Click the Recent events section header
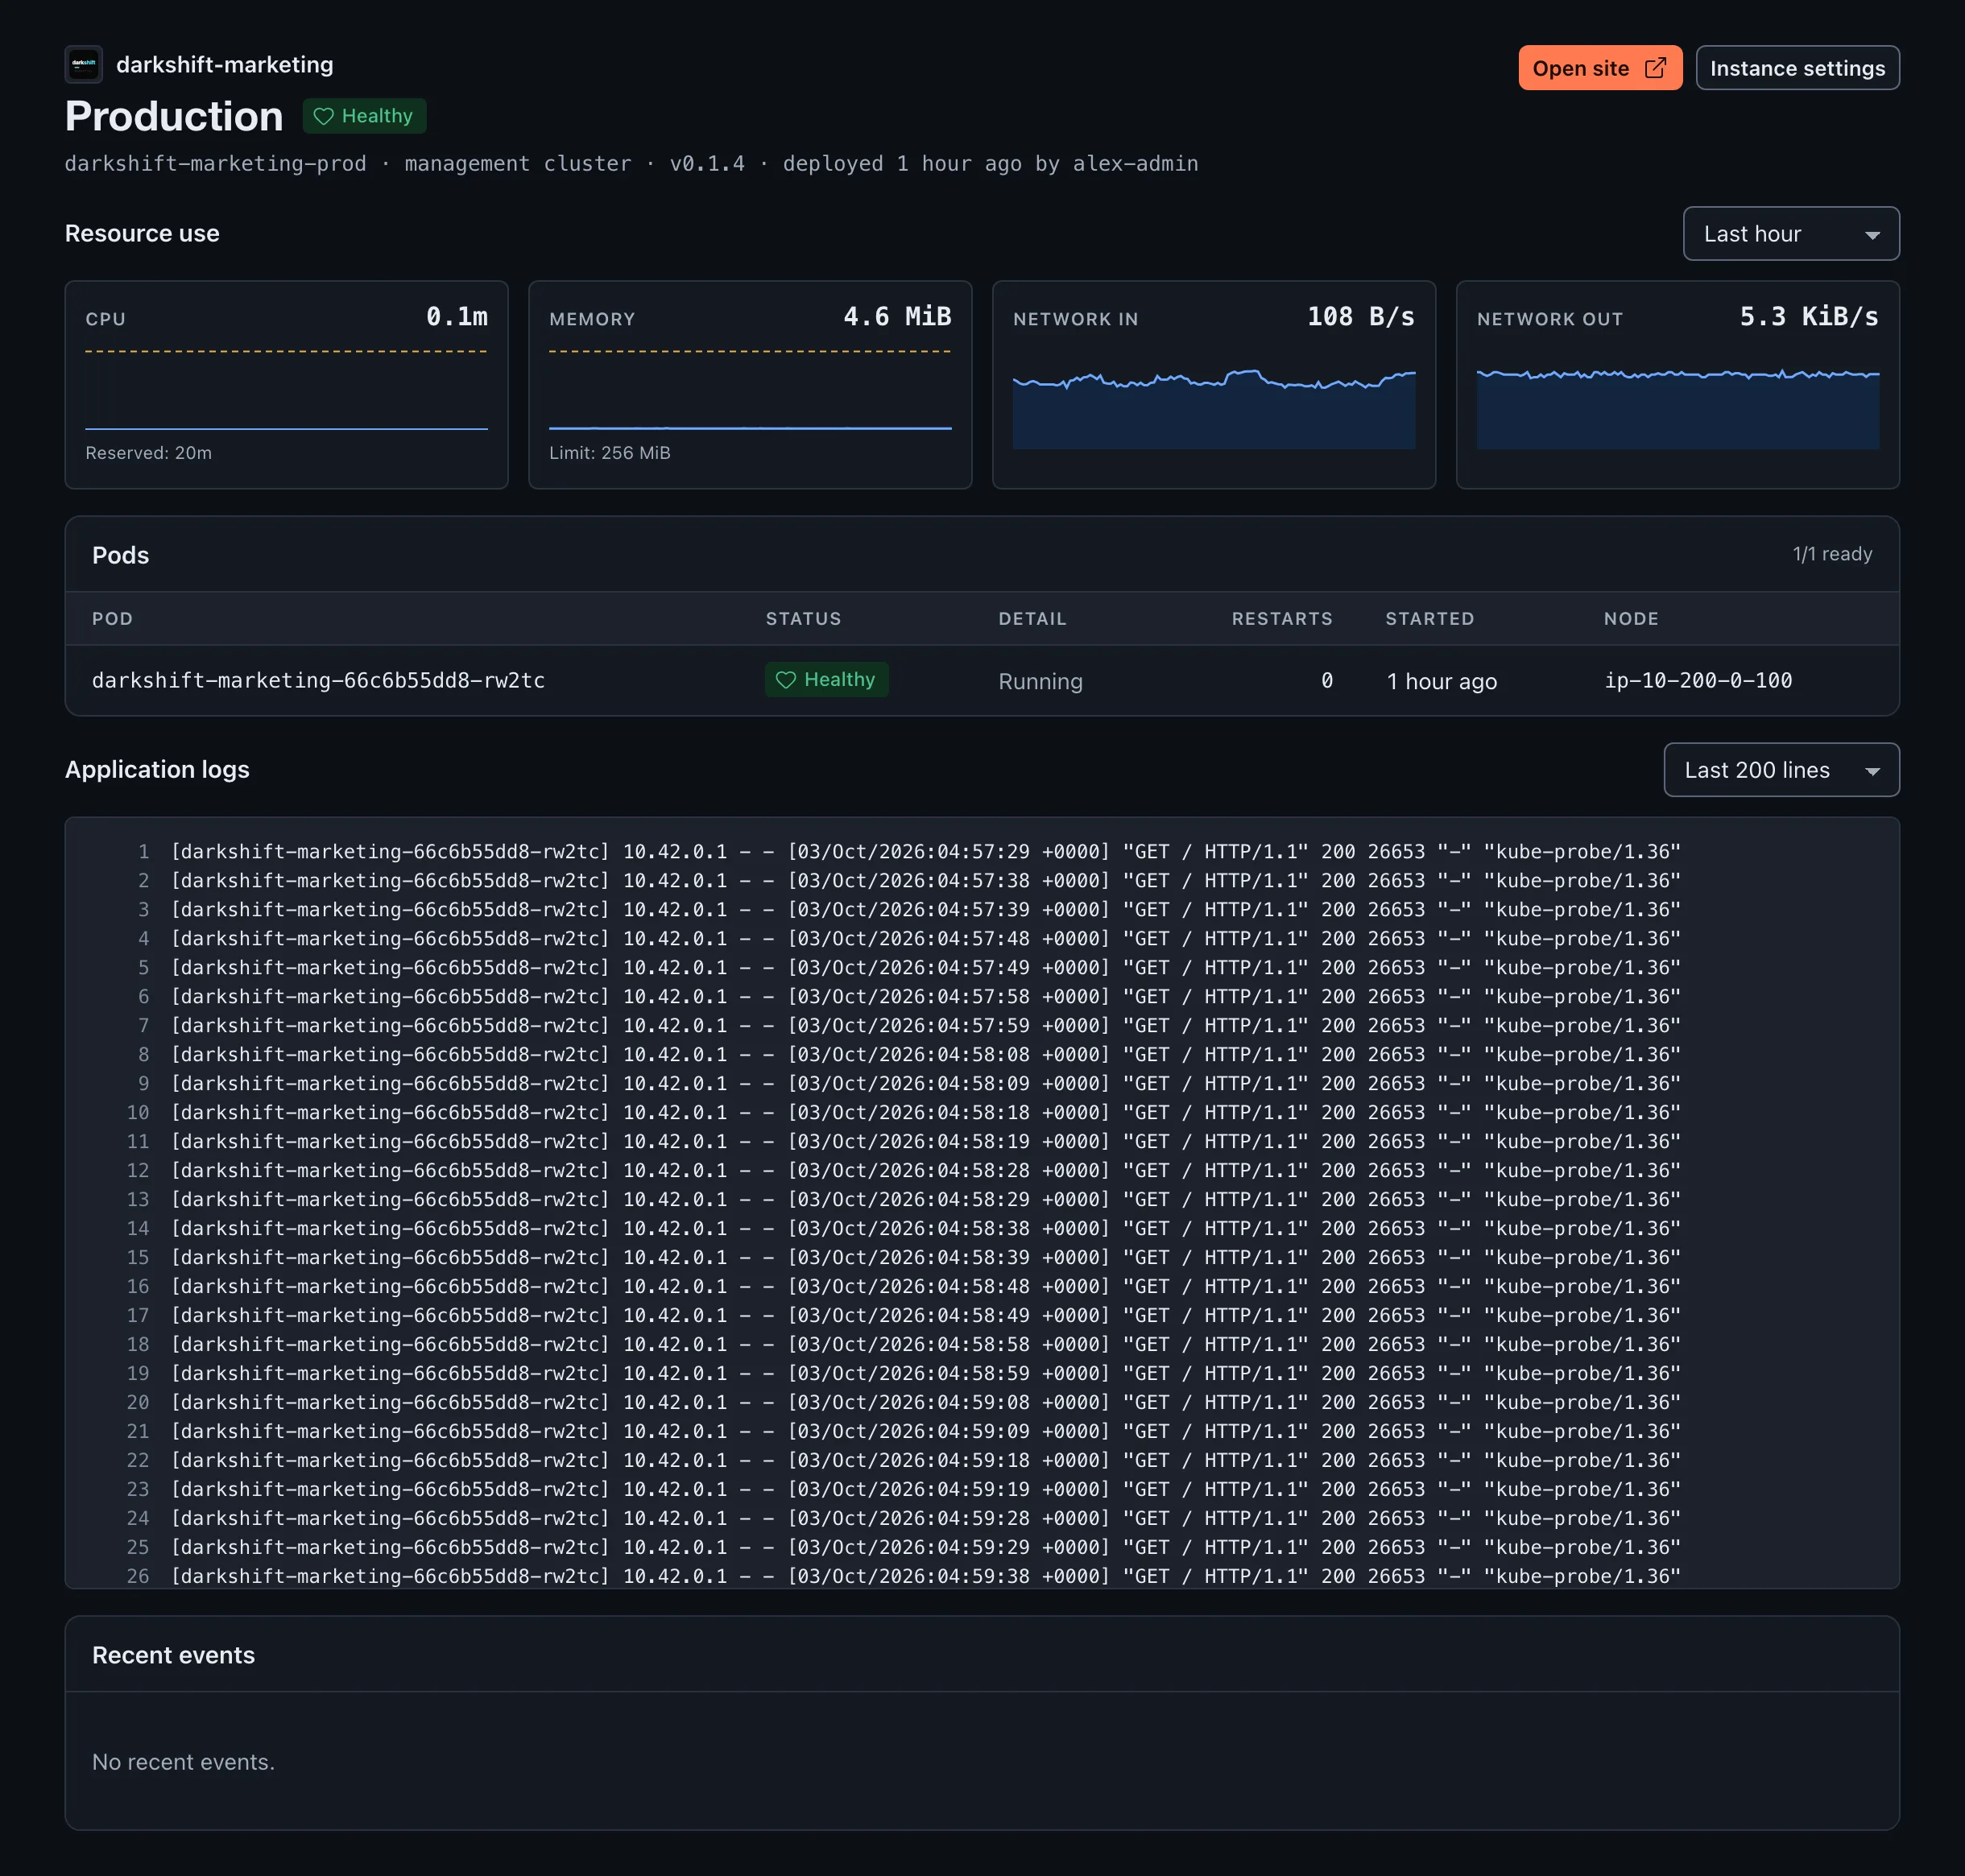 click(x=173, y=1655)
